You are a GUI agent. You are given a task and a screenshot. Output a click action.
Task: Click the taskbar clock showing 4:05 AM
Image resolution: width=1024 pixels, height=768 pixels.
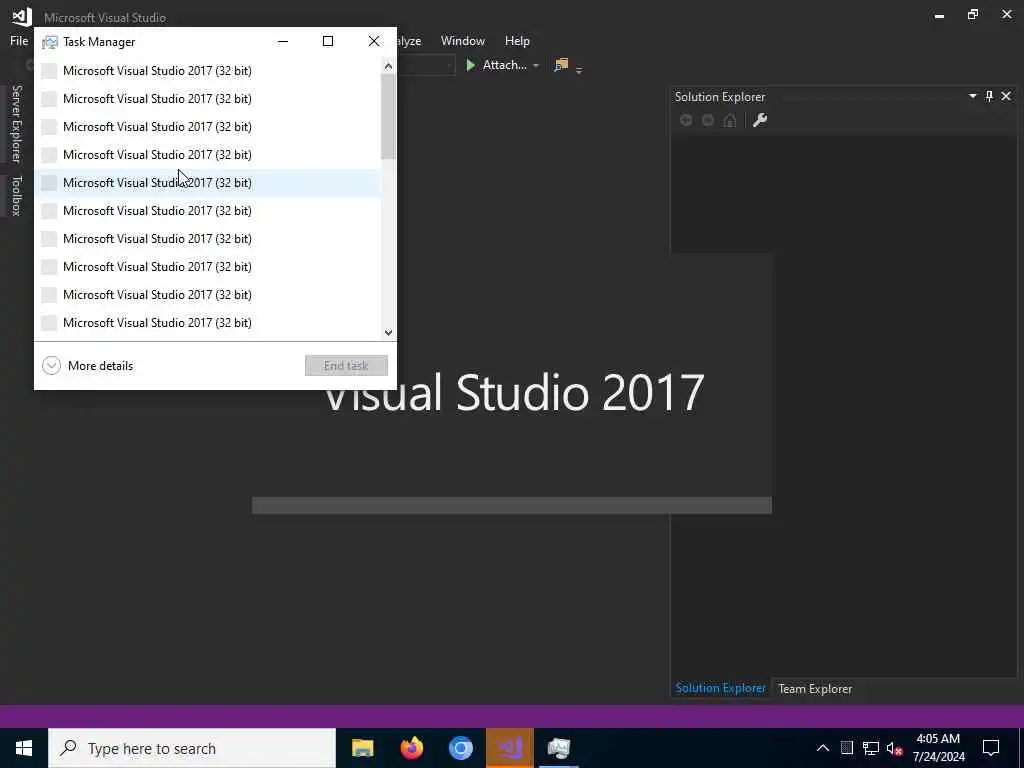[938, 748]
